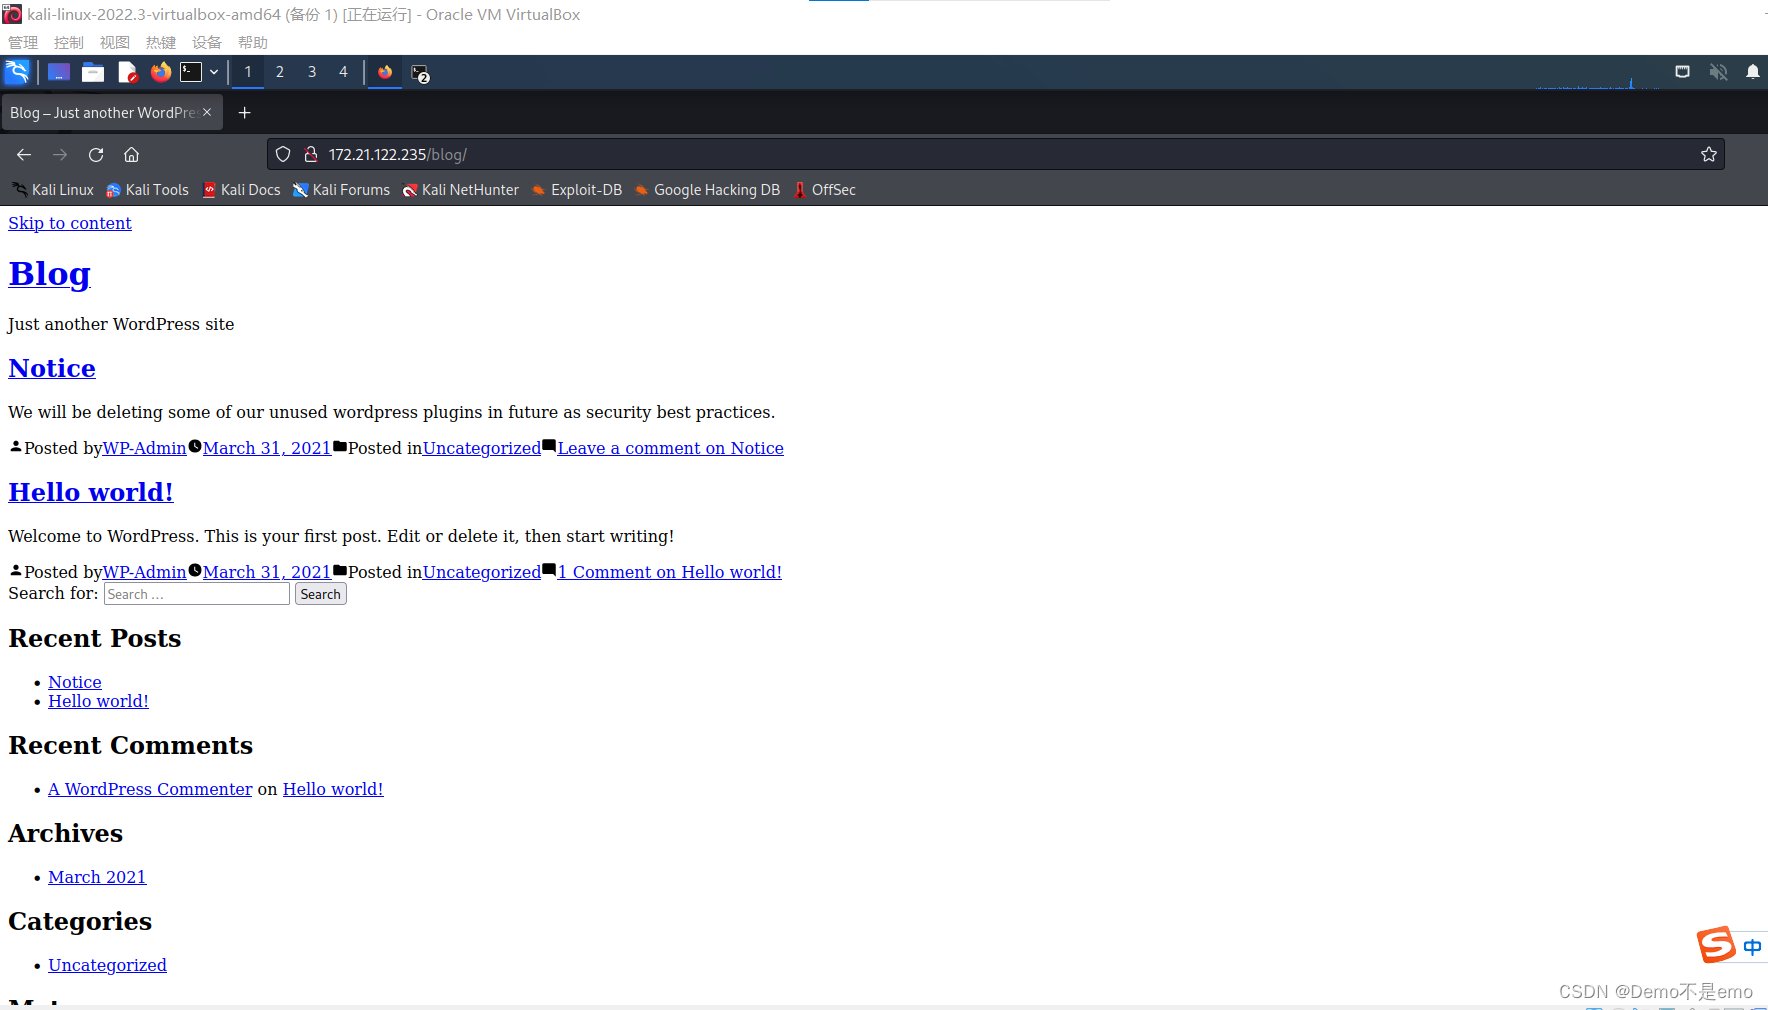Open VirtualBox 视图 menu
The image size is (1768, 1010).
tap(115, 42)
